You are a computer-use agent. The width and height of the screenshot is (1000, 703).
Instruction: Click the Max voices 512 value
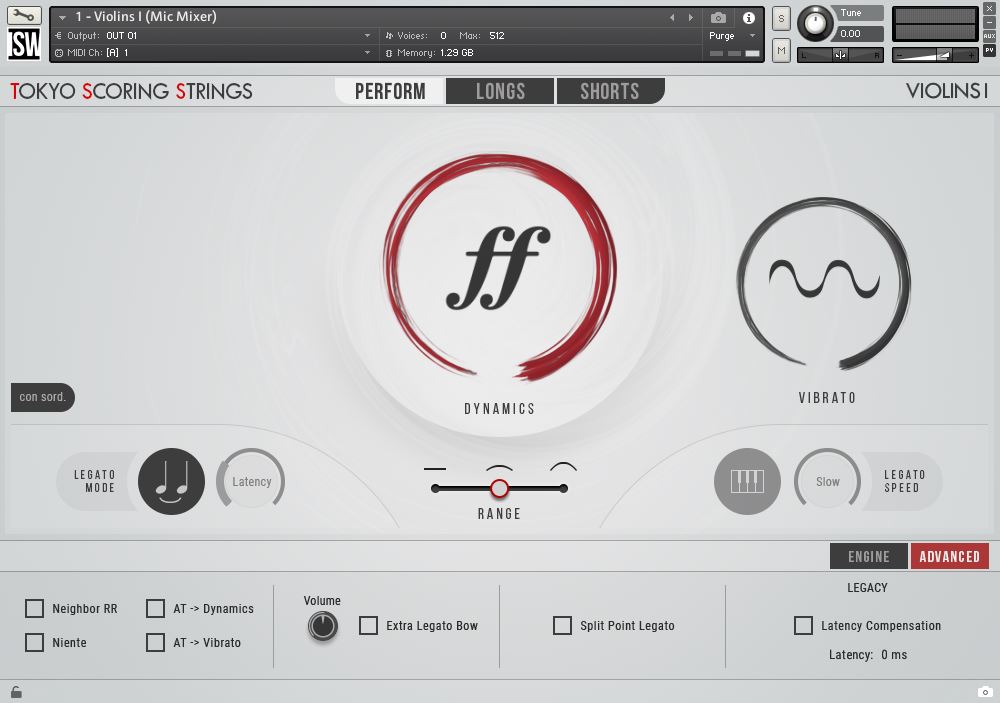[x=497, y=36]
